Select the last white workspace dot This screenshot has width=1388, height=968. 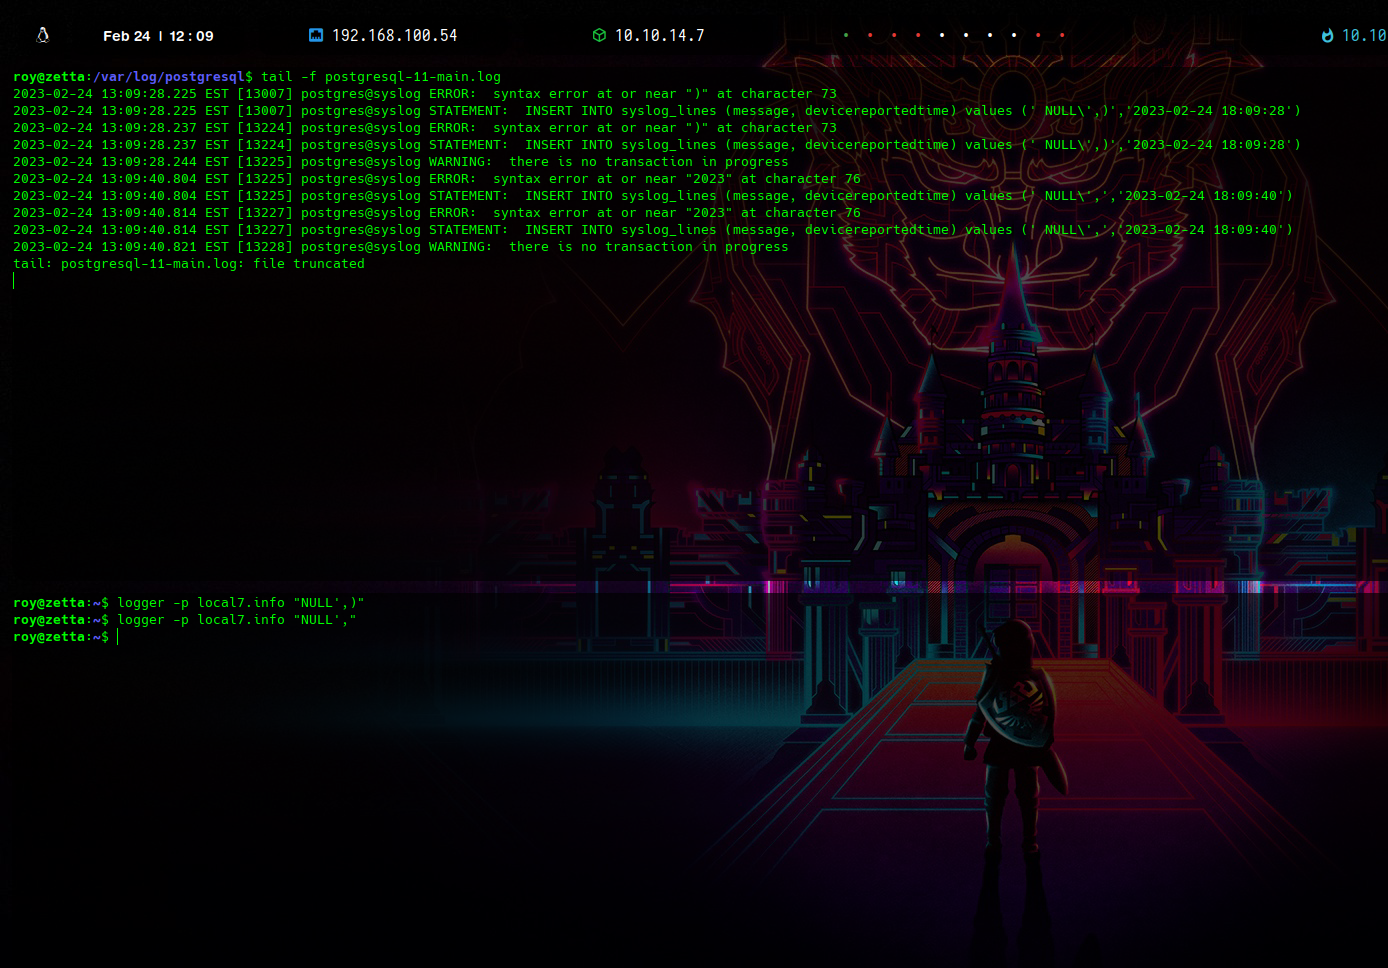tap(1014, 35)
